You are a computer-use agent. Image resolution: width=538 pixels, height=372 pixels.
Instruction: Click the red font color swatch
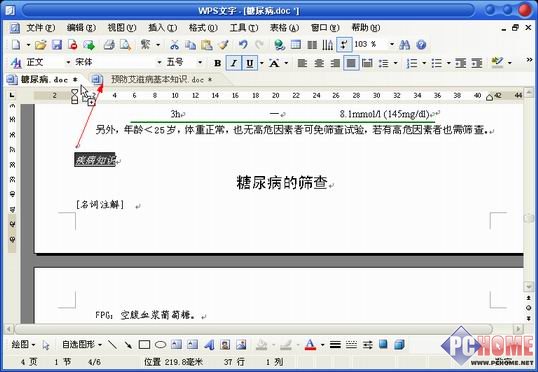[x=310, y=345]
